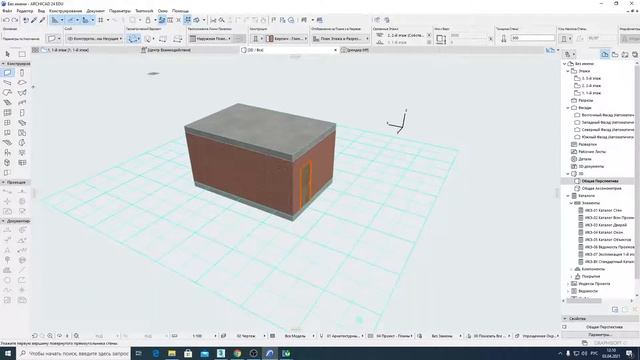This screenshot has height=360, width=640.
Task: Collapse the Каталоги group in Navigator
Action: (568, 196)
